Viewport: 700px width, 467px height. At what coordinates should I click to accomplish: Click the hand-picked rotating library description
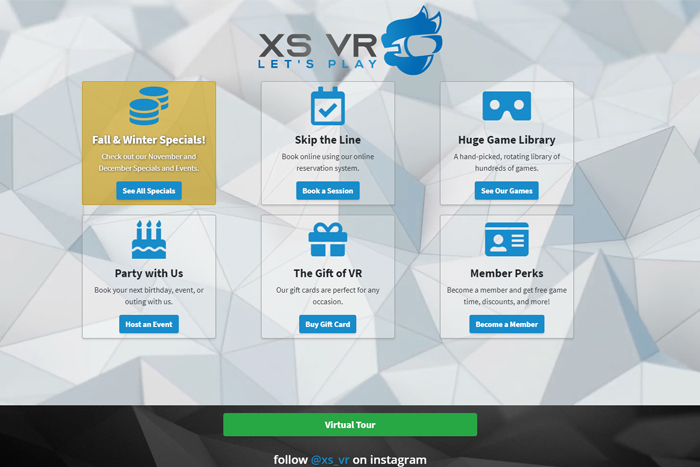507,163
